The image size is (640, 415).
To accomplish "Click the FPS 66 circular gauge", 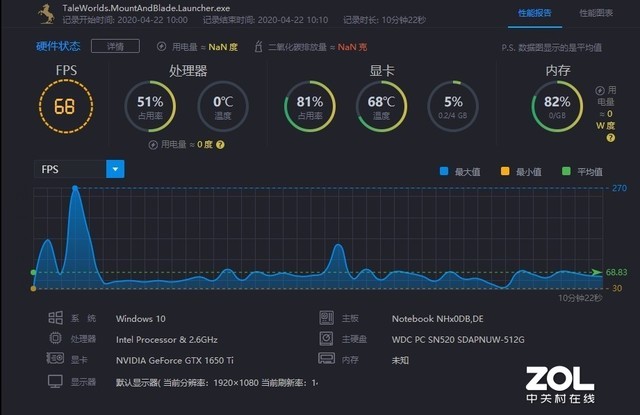I will pos(66,106).
